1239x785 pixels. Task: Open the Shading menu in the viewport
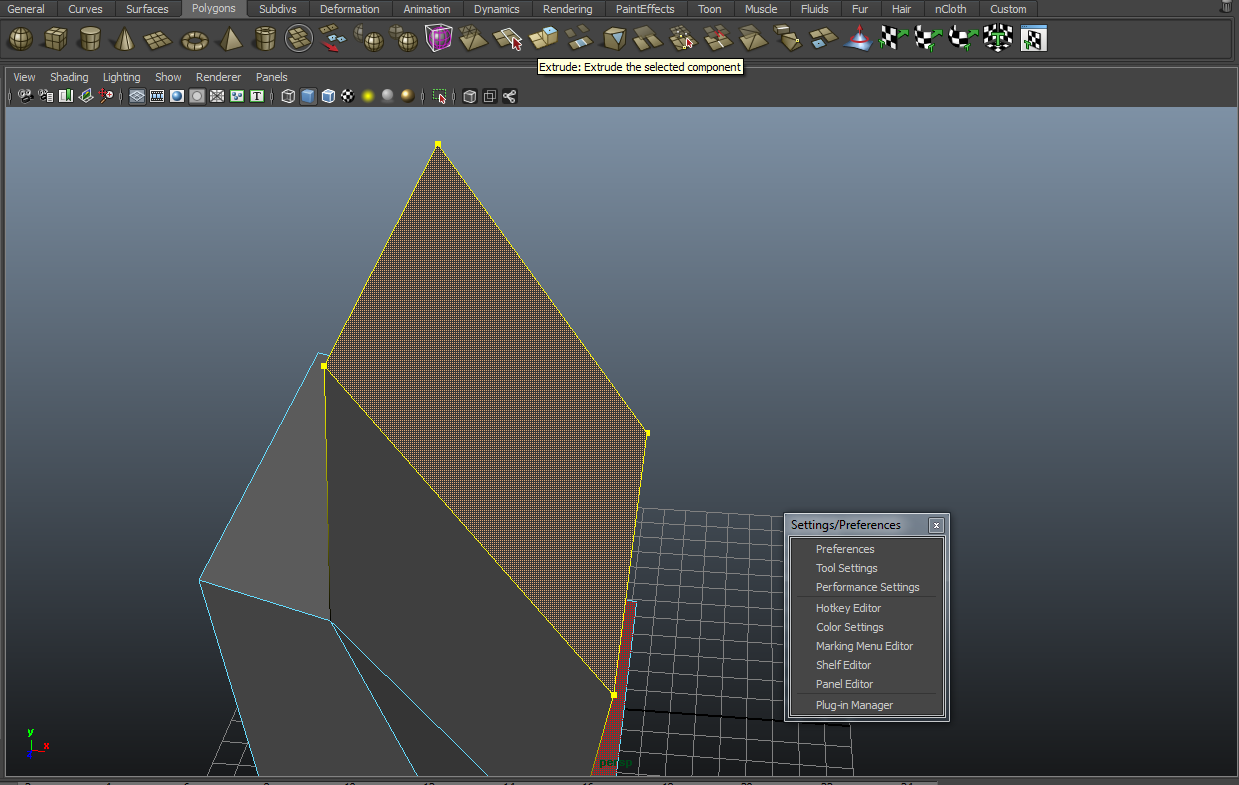coord(69,76)
